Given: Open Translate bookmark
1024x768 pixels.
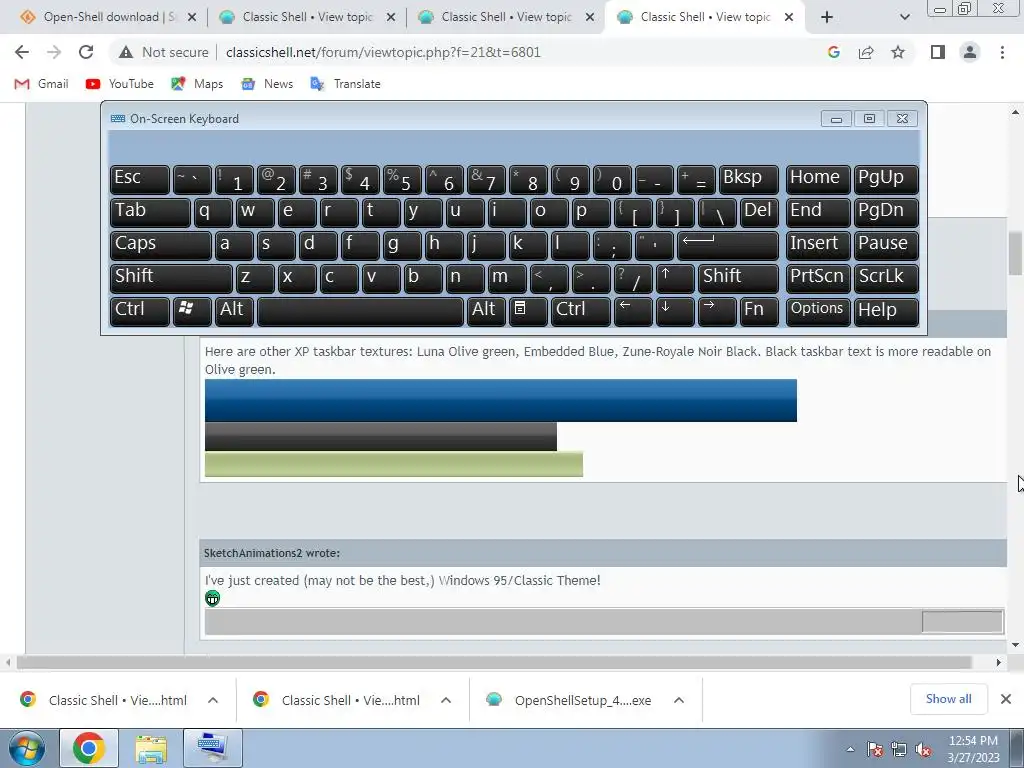Looking at the screenshot, I should click(x=345, y=84).
